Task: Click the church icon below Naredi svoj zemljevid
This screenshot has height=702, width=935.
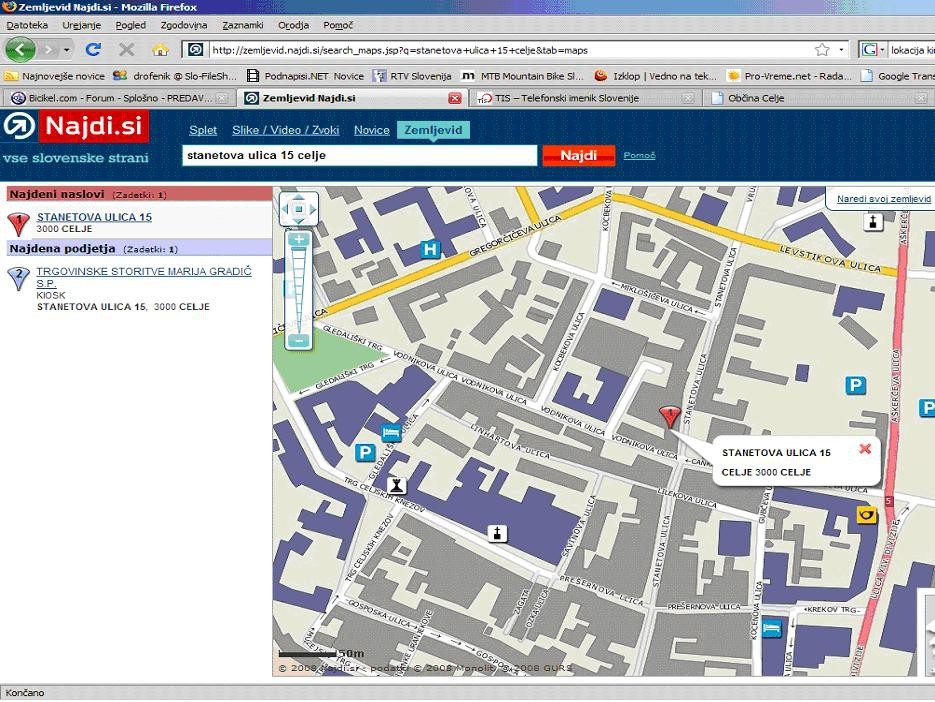Action: pyautogui.click(x=873, y=222)
